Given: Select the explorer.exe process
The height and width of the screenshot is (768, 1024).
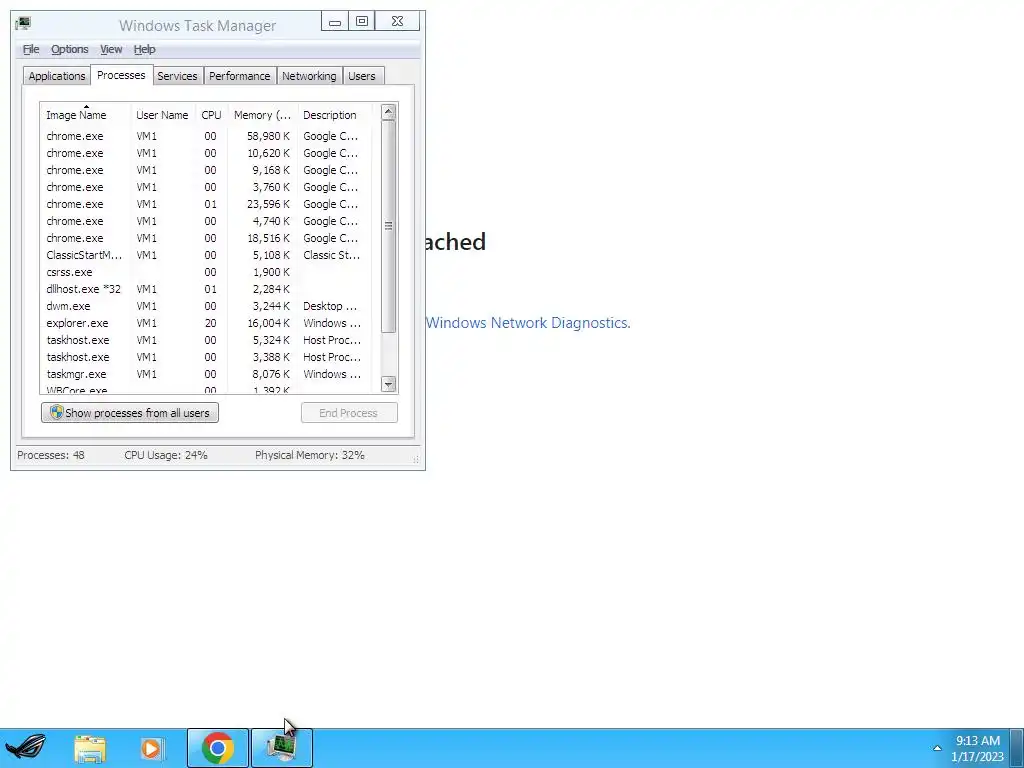Looking at the screenshot, I should coord(206,323).
